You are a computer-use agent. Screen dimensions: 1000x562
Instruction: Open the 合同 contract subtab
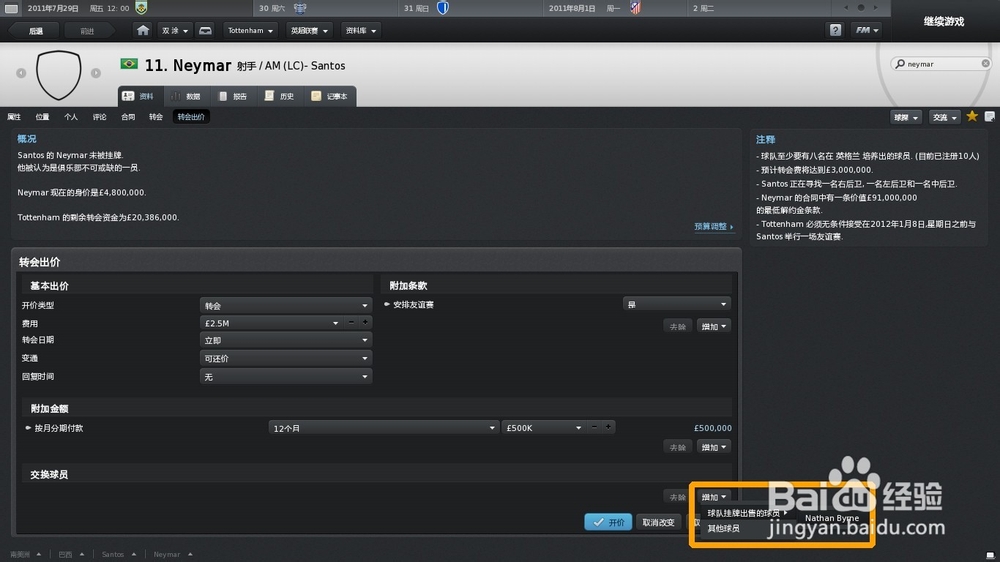tap(128, 117)
